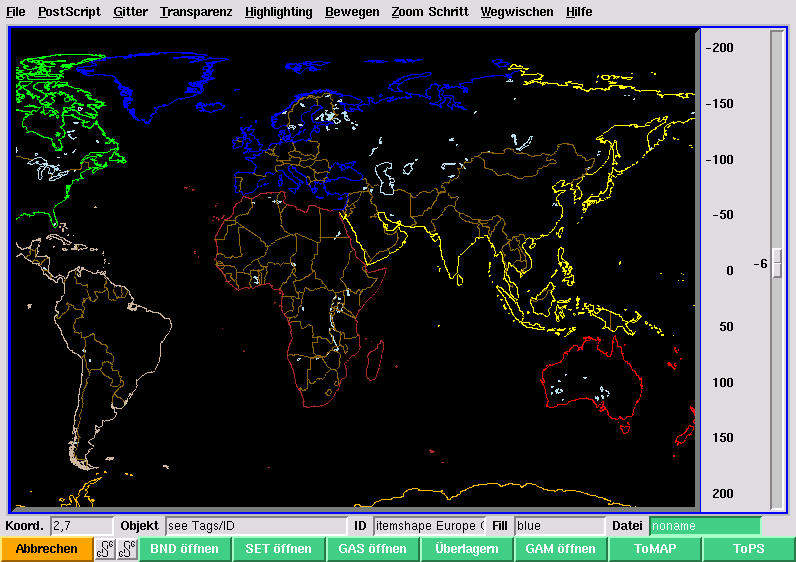
Task: Click the BND öffnen button
Action: (x=185, y=549)
